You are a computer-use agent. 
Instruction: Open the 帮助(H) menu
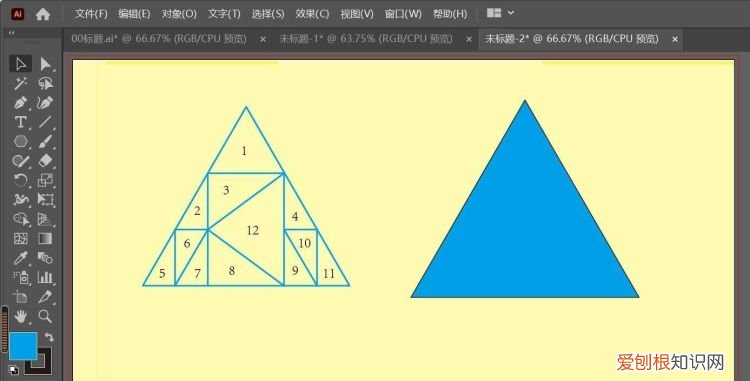tap(450, 14)
